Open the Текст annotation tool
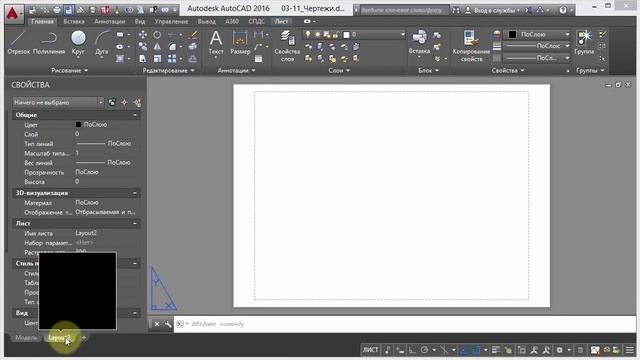640x360 pixels. pos(216,43)
